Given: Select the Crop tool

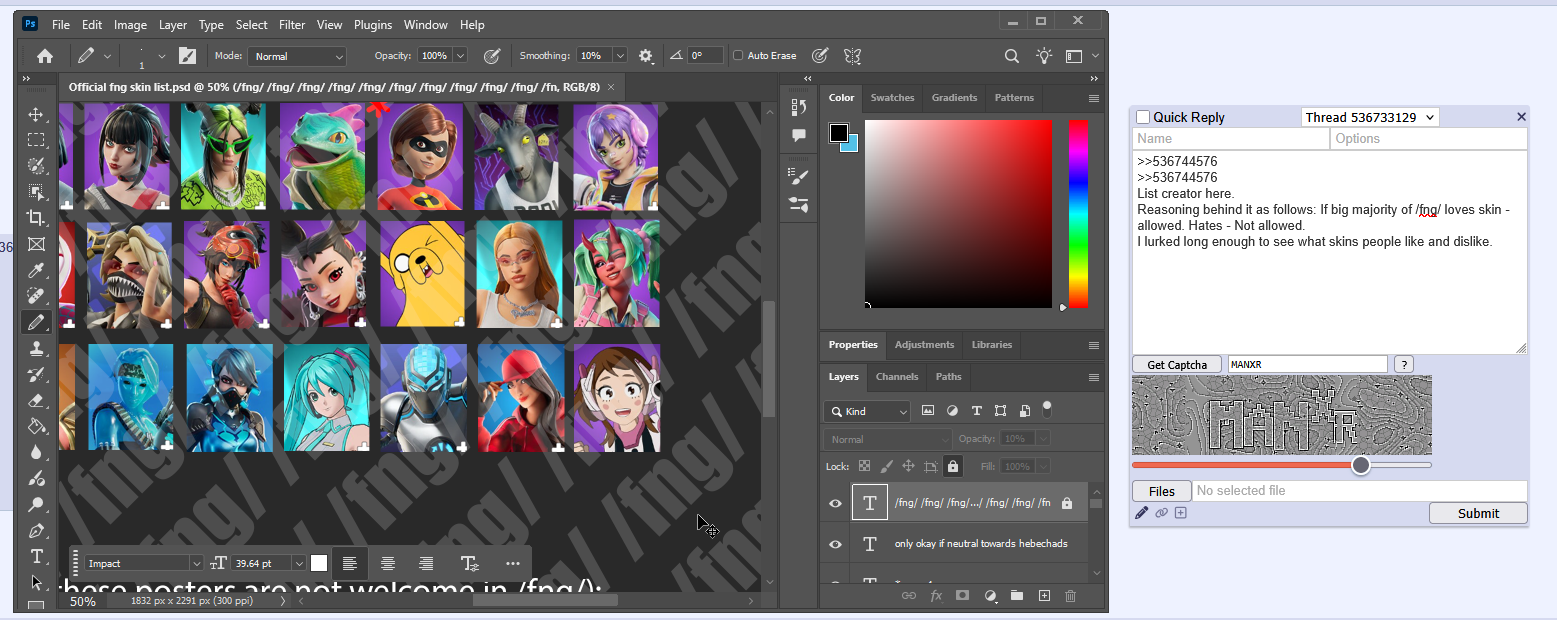Looking at the screenshot, I should click(x=36, y=218).
